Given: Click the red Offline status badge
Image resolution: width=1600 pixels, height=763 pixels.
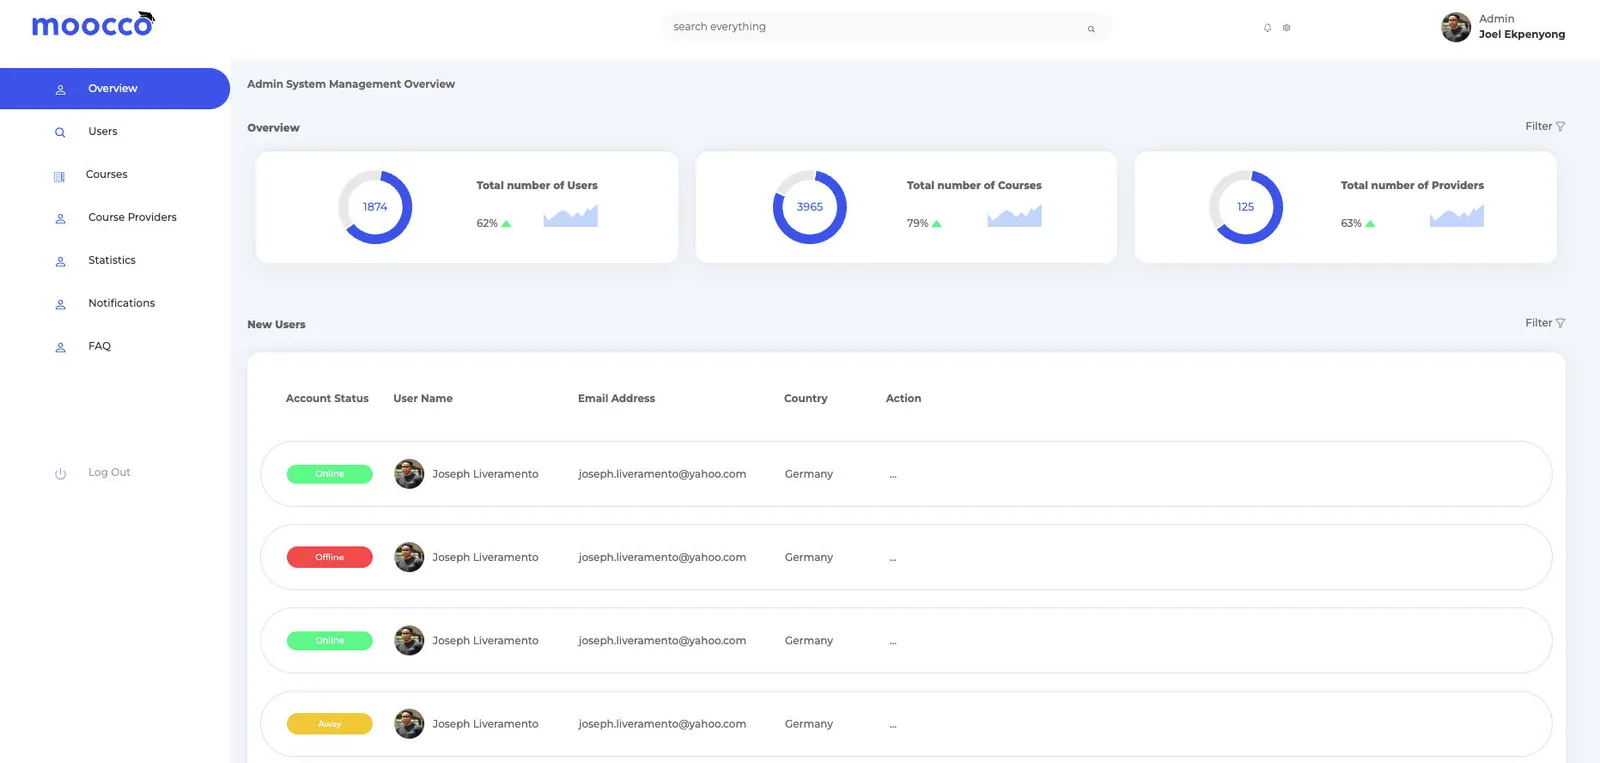Looking at the screenshot, I should coord(330,557).
